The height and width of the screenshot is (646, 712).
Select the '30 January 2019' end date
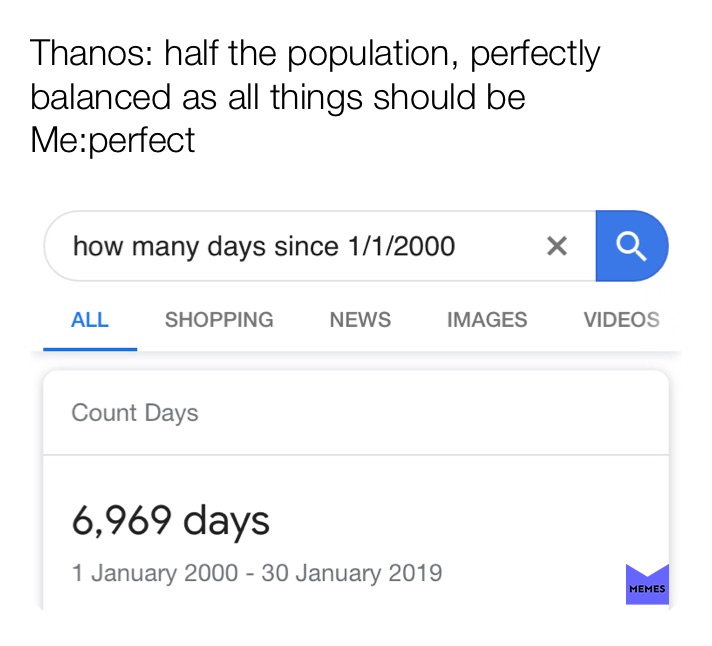pyautogui.click(x=351, y=573)
